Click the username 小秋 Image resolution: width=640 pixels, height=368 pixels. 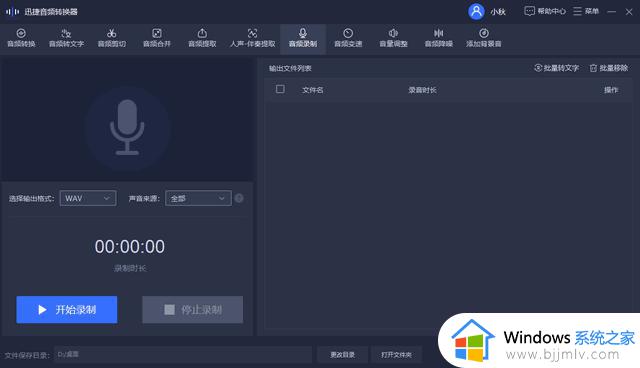(x=498, y=12)
